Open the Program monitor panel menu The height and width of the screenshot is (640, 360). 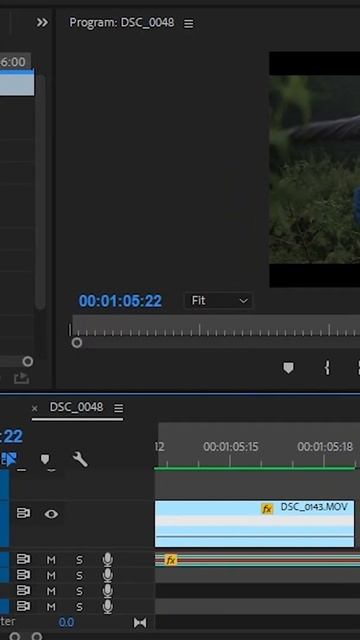tap(188, 24)
